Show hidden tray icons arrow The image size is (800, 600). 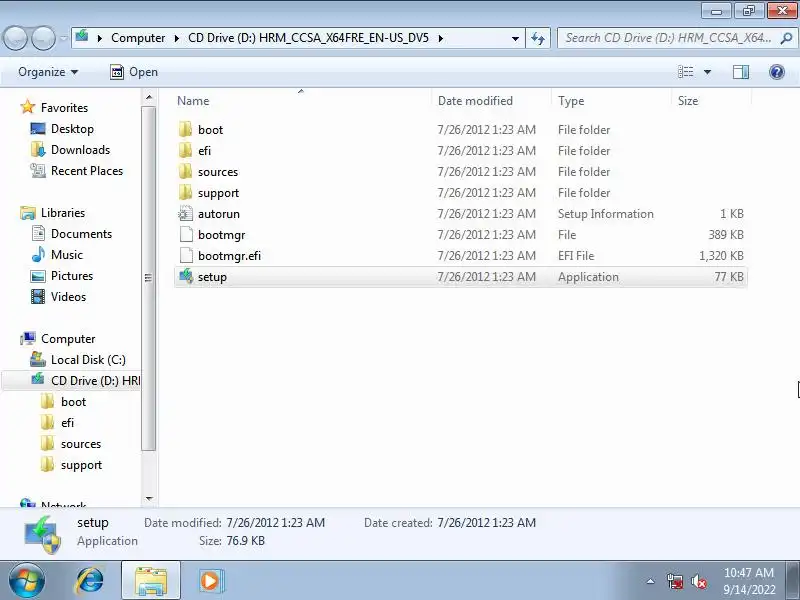tap(651, 581)
